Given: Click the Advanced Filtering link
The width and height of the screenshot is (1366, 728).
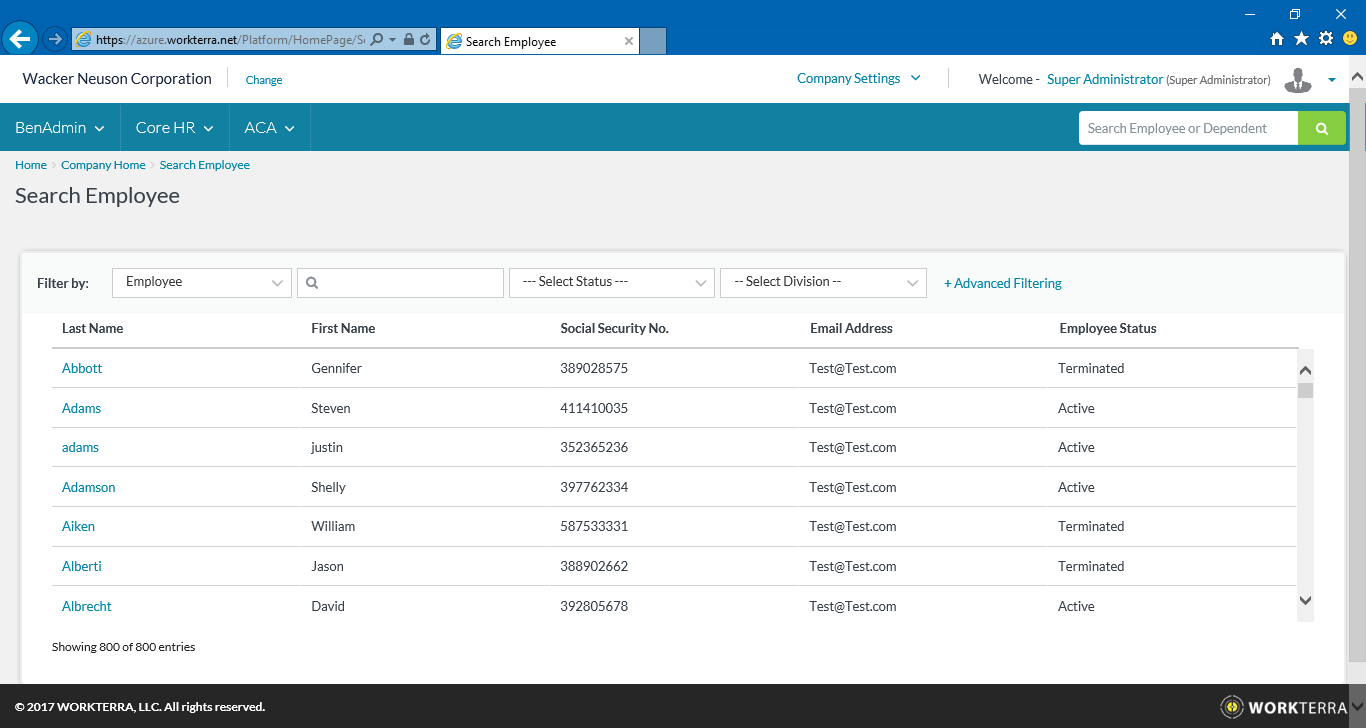Looking at the screenshot, I should point(1003,283).
